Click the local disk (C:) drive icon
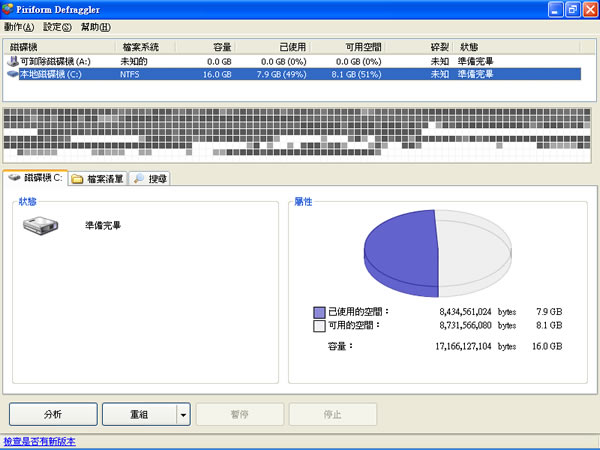 pos(12,73)
